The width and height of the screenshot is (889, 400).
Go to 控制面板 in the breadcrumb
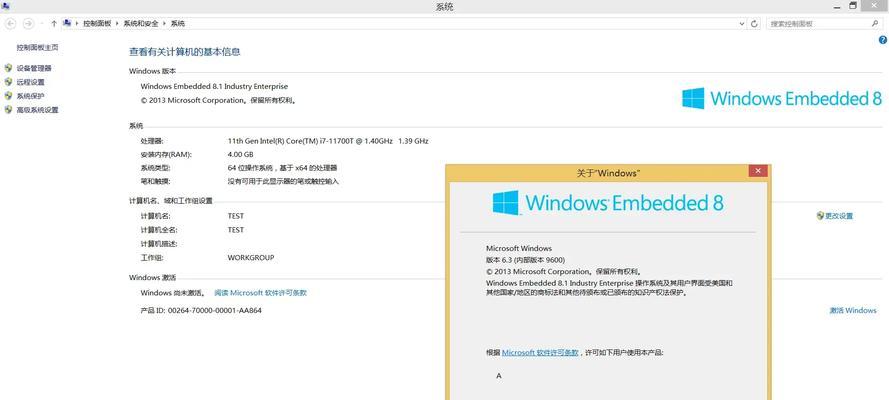98,24
